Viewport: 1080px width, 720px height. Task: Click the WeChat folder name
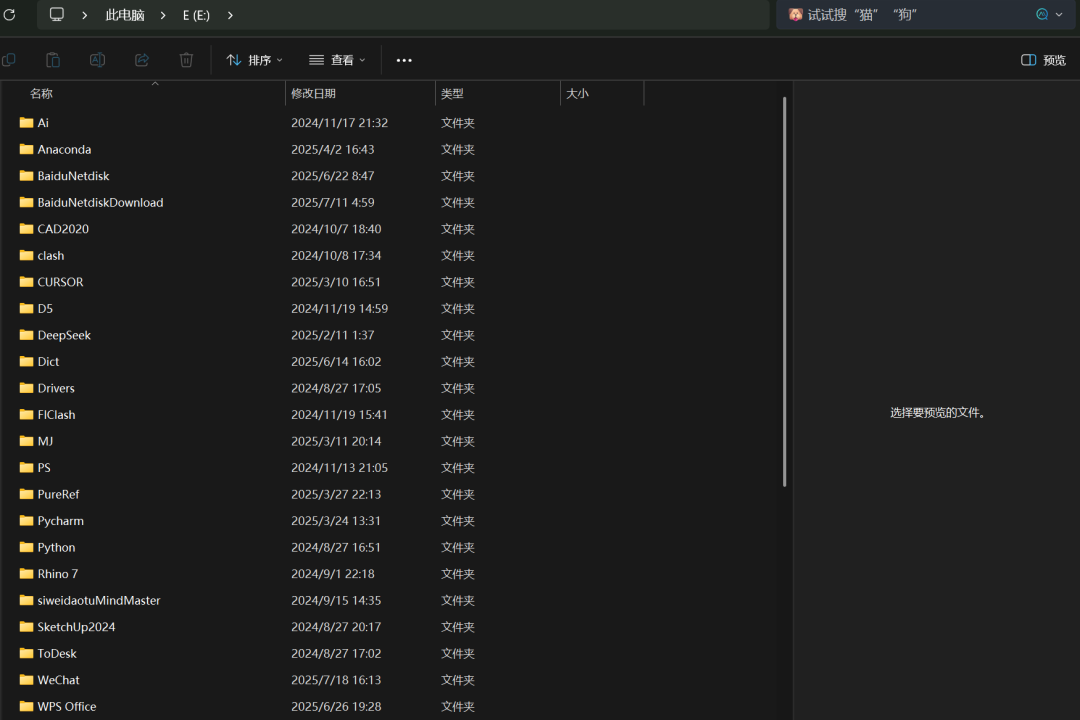(x=59, y=680)
